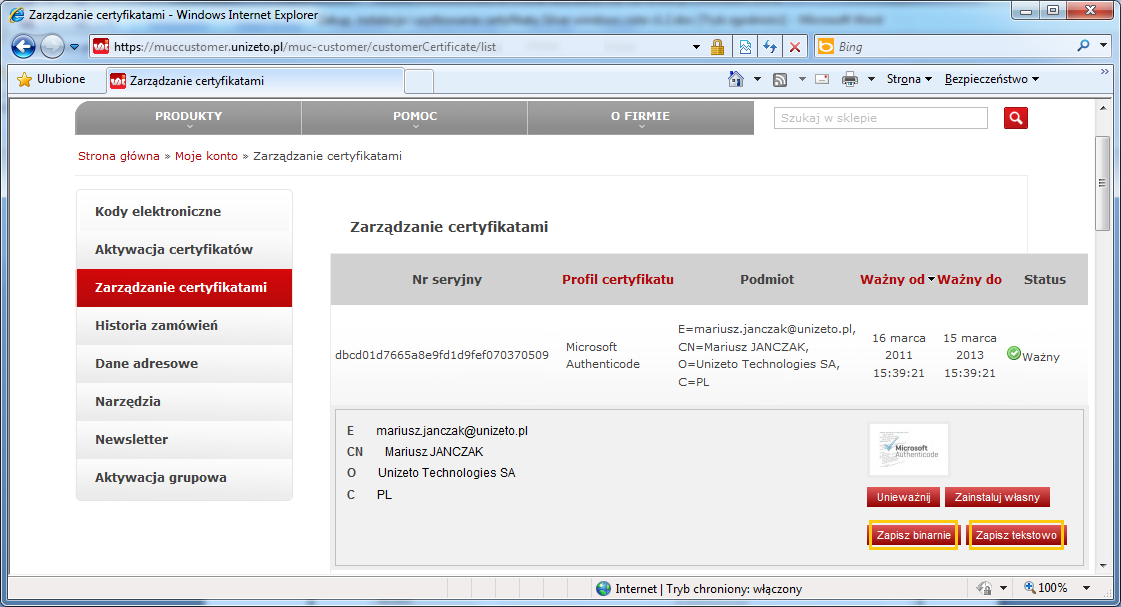Viewport: 1121px width, 607px height.
Task: Click the Microsoft Authenticode profile cell
Action: click(x=603, y=355)
